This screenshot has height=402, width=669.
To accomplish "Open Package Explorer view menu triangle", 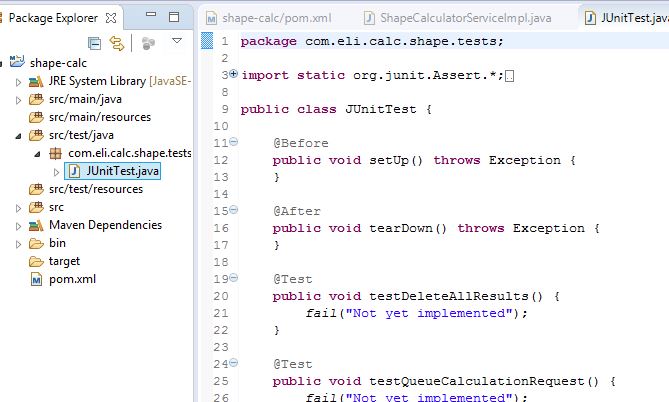I will coord(177,41).
